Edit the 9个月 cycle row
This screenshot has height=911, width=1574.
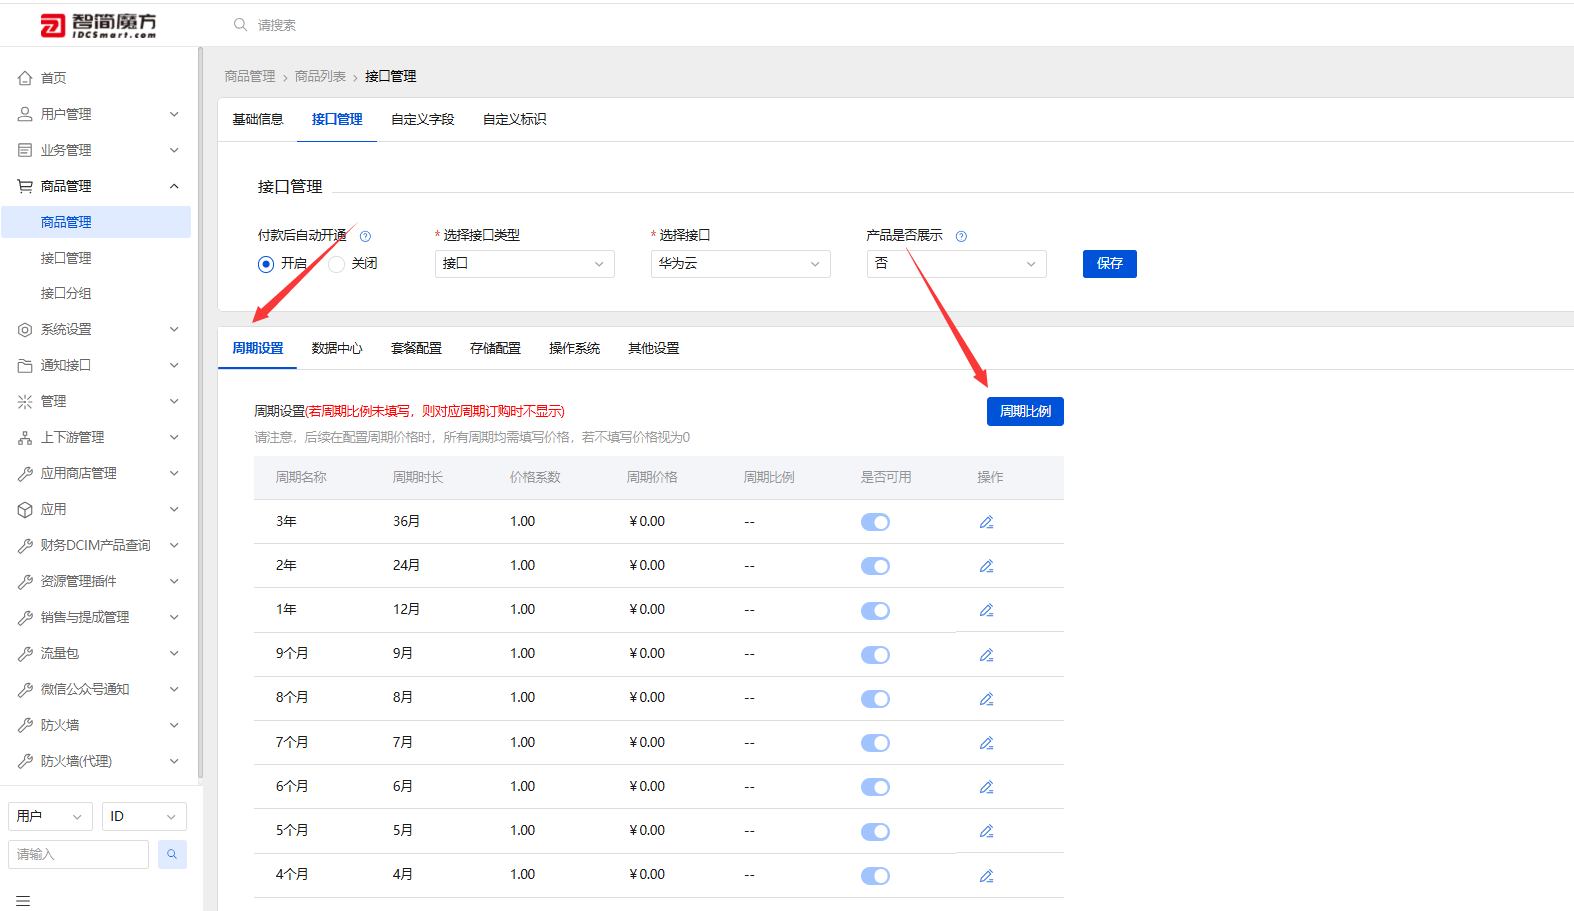click(x=986, y=655)
